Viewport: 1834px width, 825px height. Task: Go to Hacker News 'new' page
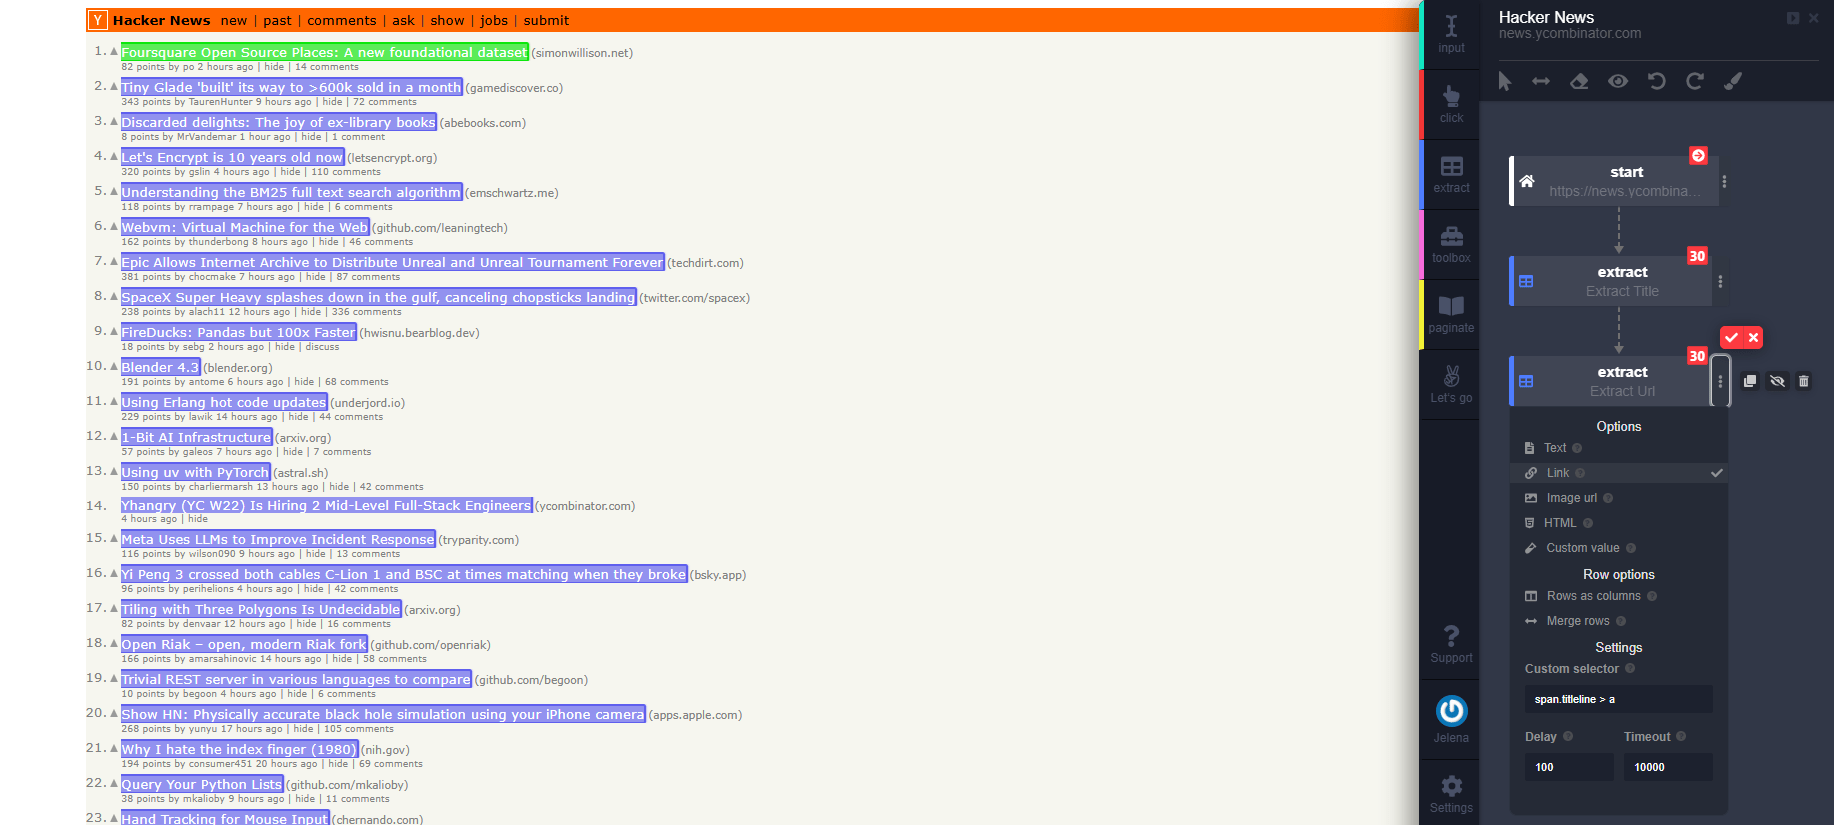coord(234,20)
